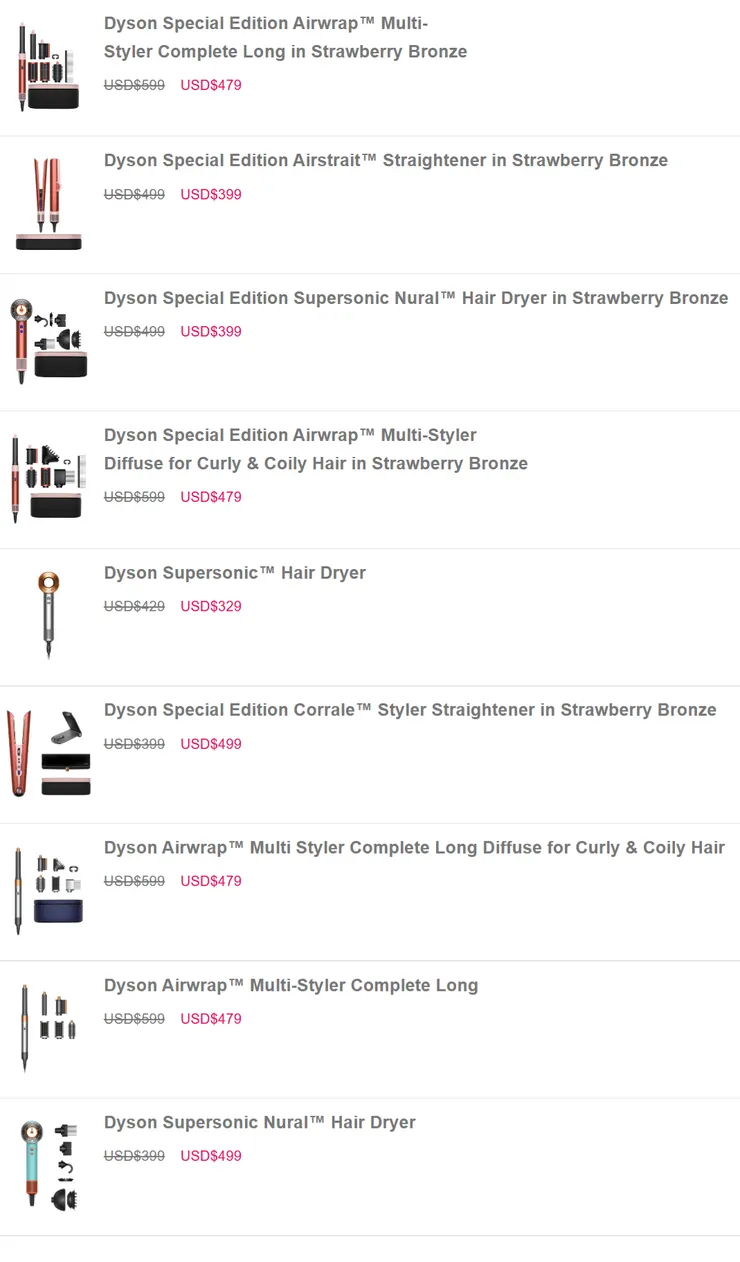Click the Airstrait Straightener in Strawberry Bronze title
740x1262 pixels.
[x=385, y=160]
